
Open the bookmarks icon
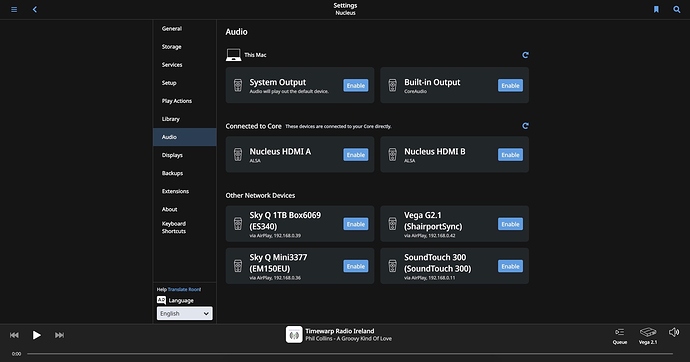point(656,9)
